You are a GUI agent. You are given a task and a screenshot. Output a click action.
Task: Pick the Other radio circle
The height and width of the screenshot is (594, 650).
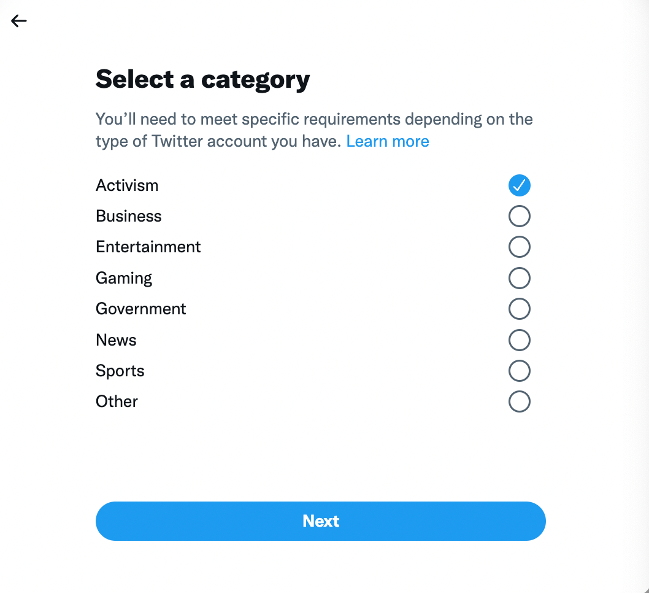519,402
